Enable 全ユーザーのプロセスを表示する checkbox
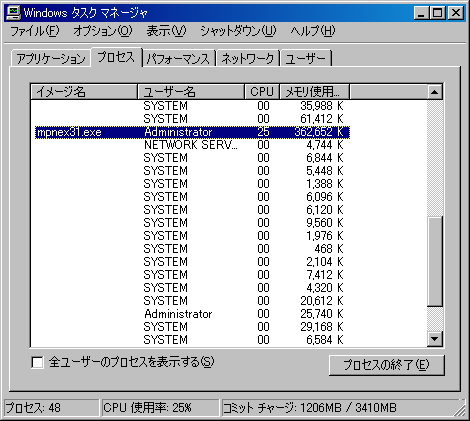 coord(37,362)
